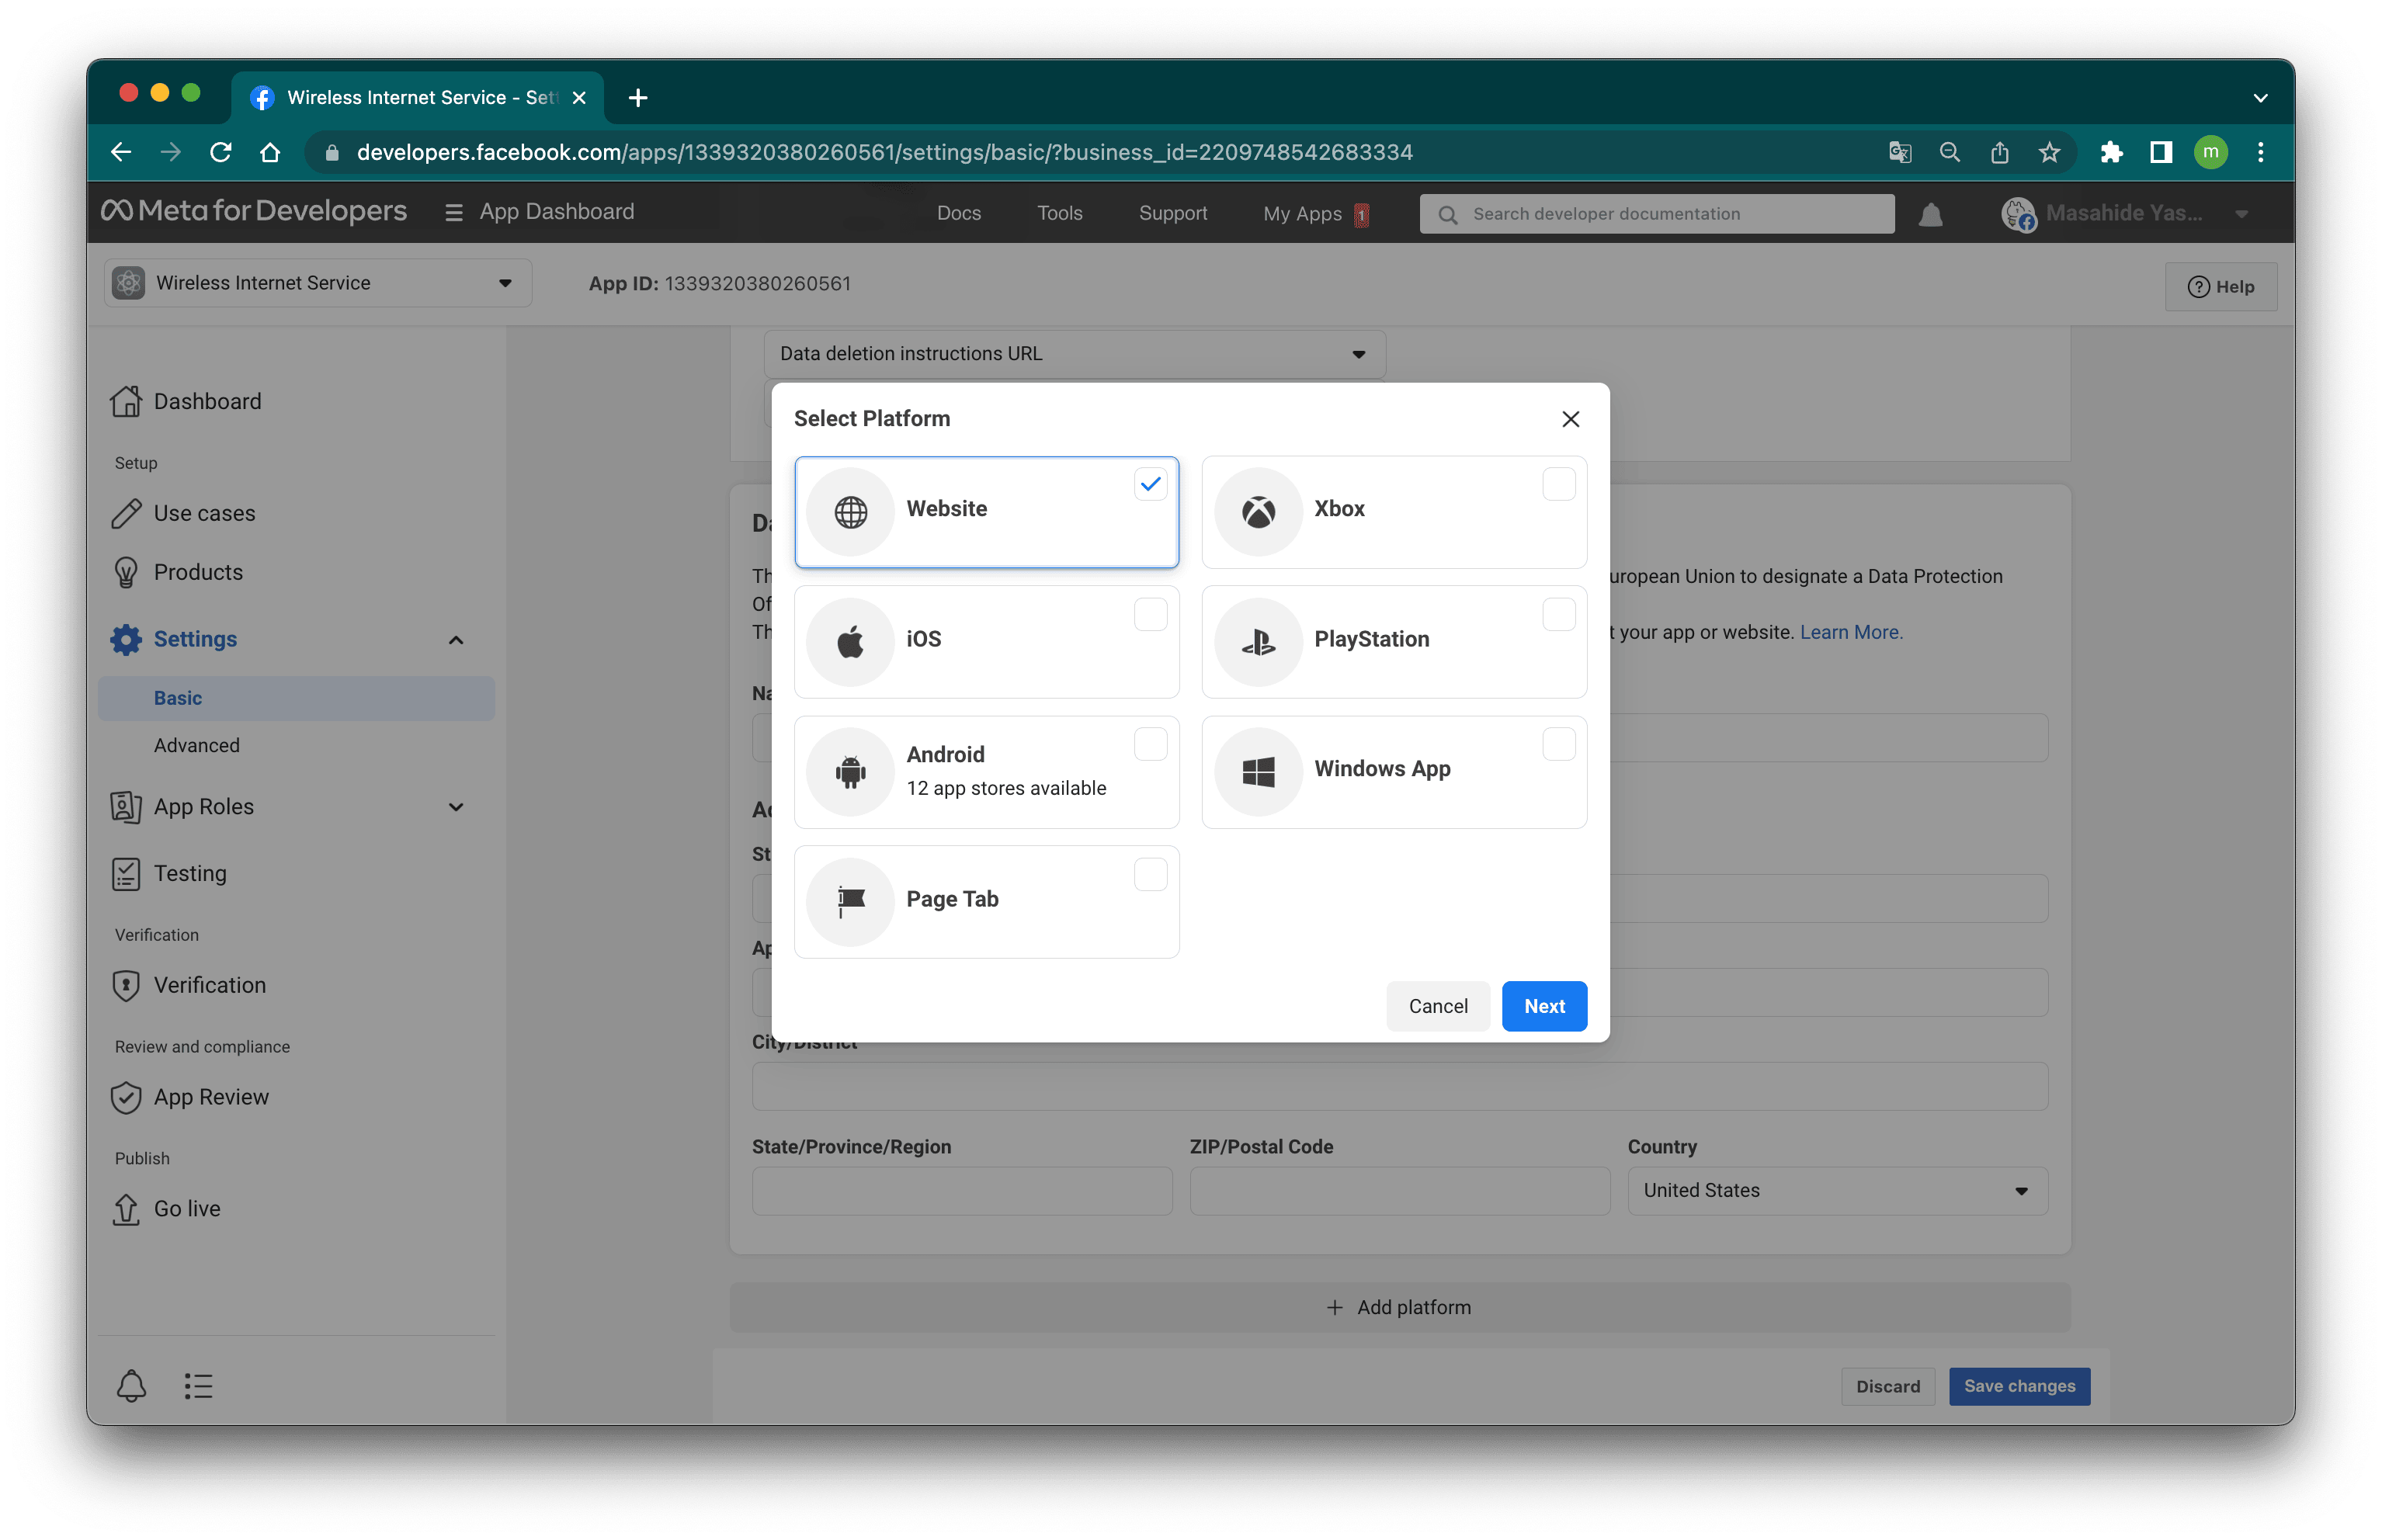Open the Chrome extensions puzzle icon
Screen dimensions: 2382x1540
2111,152
